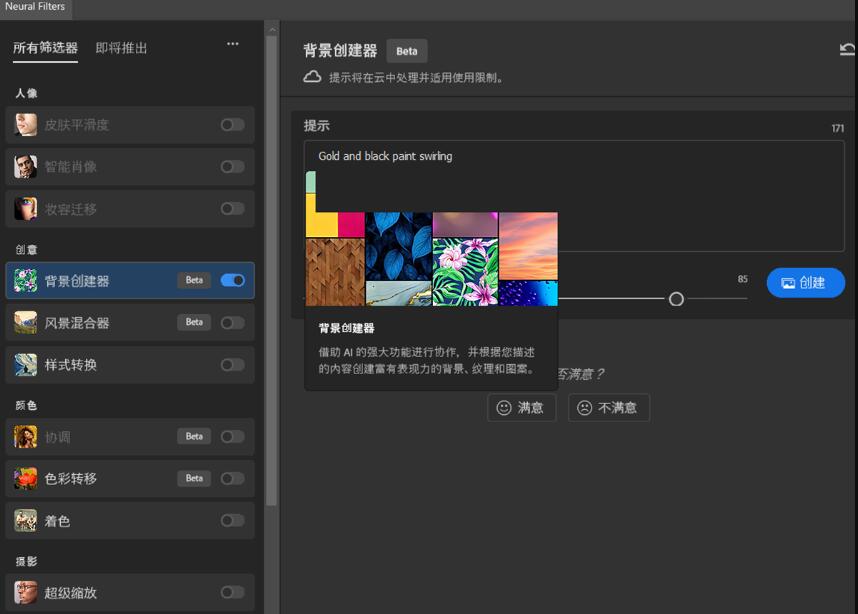Viewport: 858px width, 614px height.
Task: Select the 所有筛选器 tab
Action: click(x=45, y=48)
